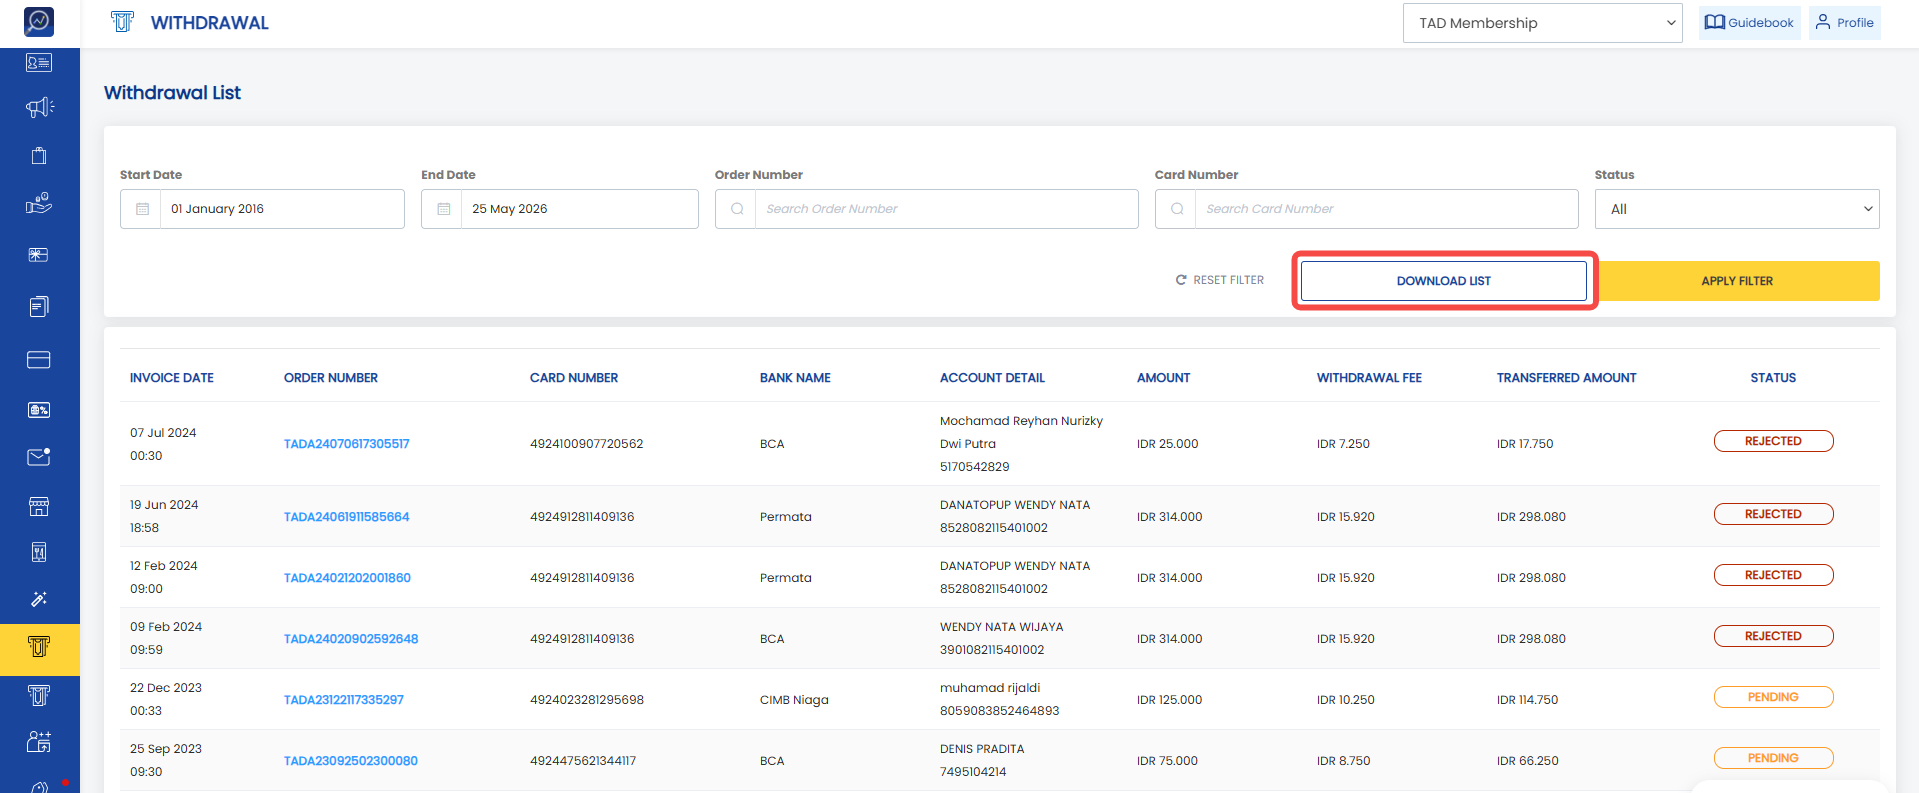Click the calendar icon in Start Date
This screenshot has height=793, width=1919.
click(142, 209)
